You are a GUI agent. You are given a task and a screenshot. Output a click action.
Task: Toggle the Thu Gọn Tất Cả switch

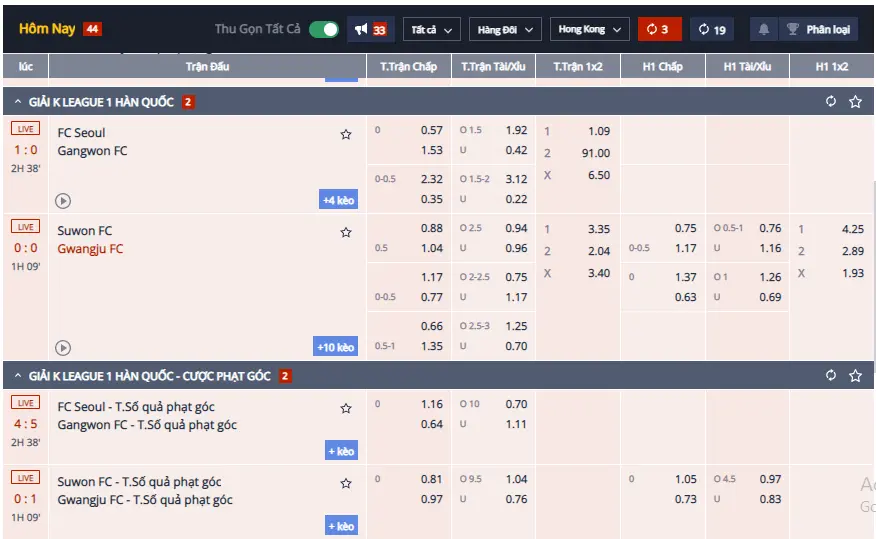click(323, 29)
